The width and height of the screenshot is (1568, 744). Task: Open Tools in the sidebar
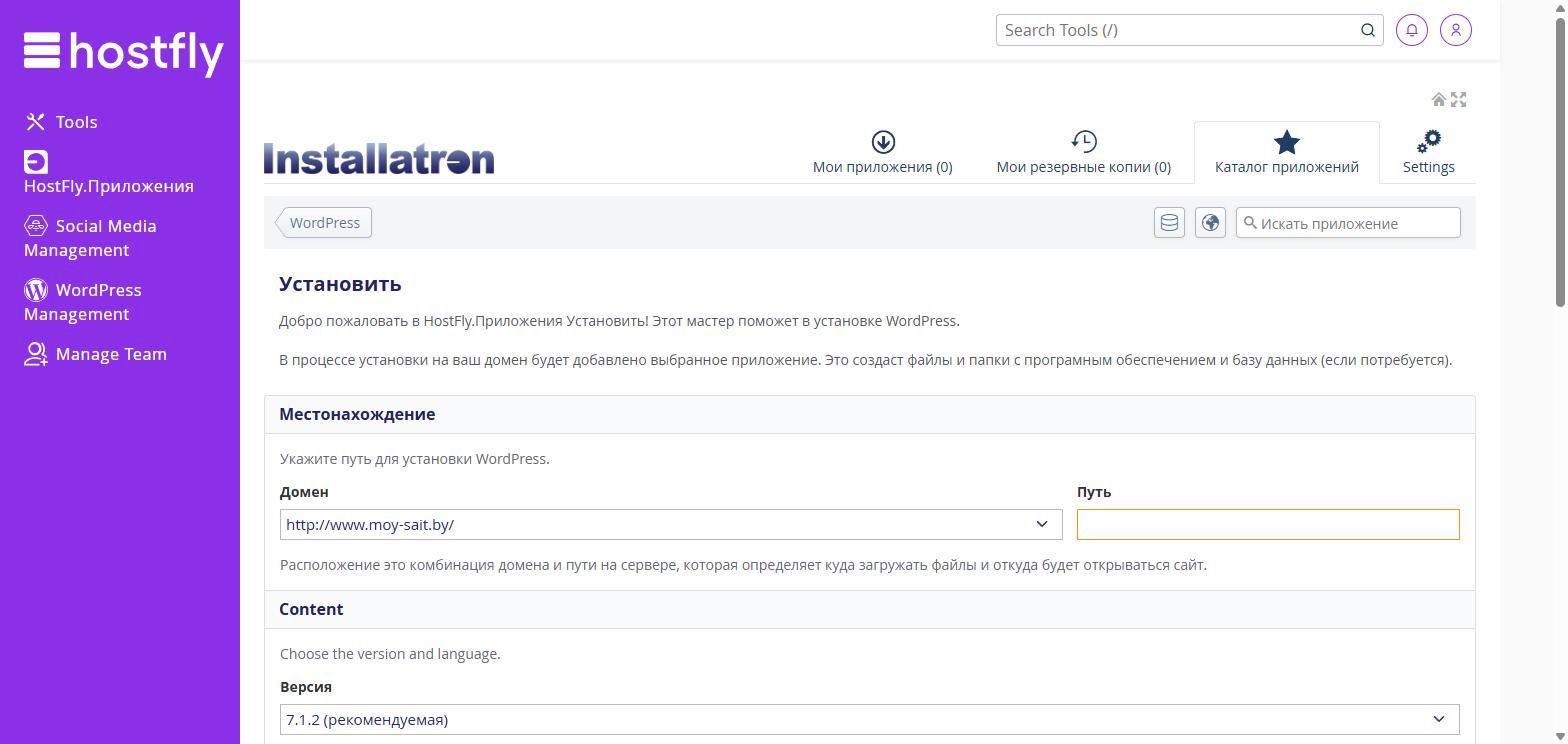tap(61, 122)
